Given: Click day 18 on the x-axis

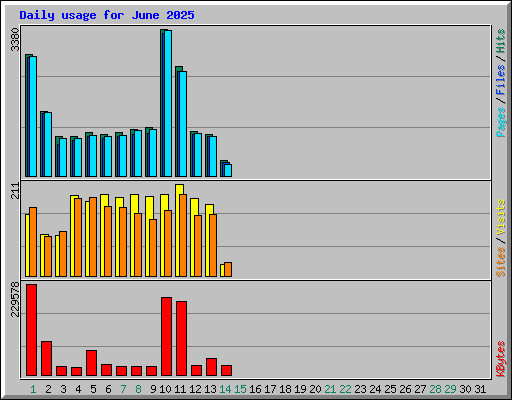Looking at the screenshot, I should click(x=285, y=389).
